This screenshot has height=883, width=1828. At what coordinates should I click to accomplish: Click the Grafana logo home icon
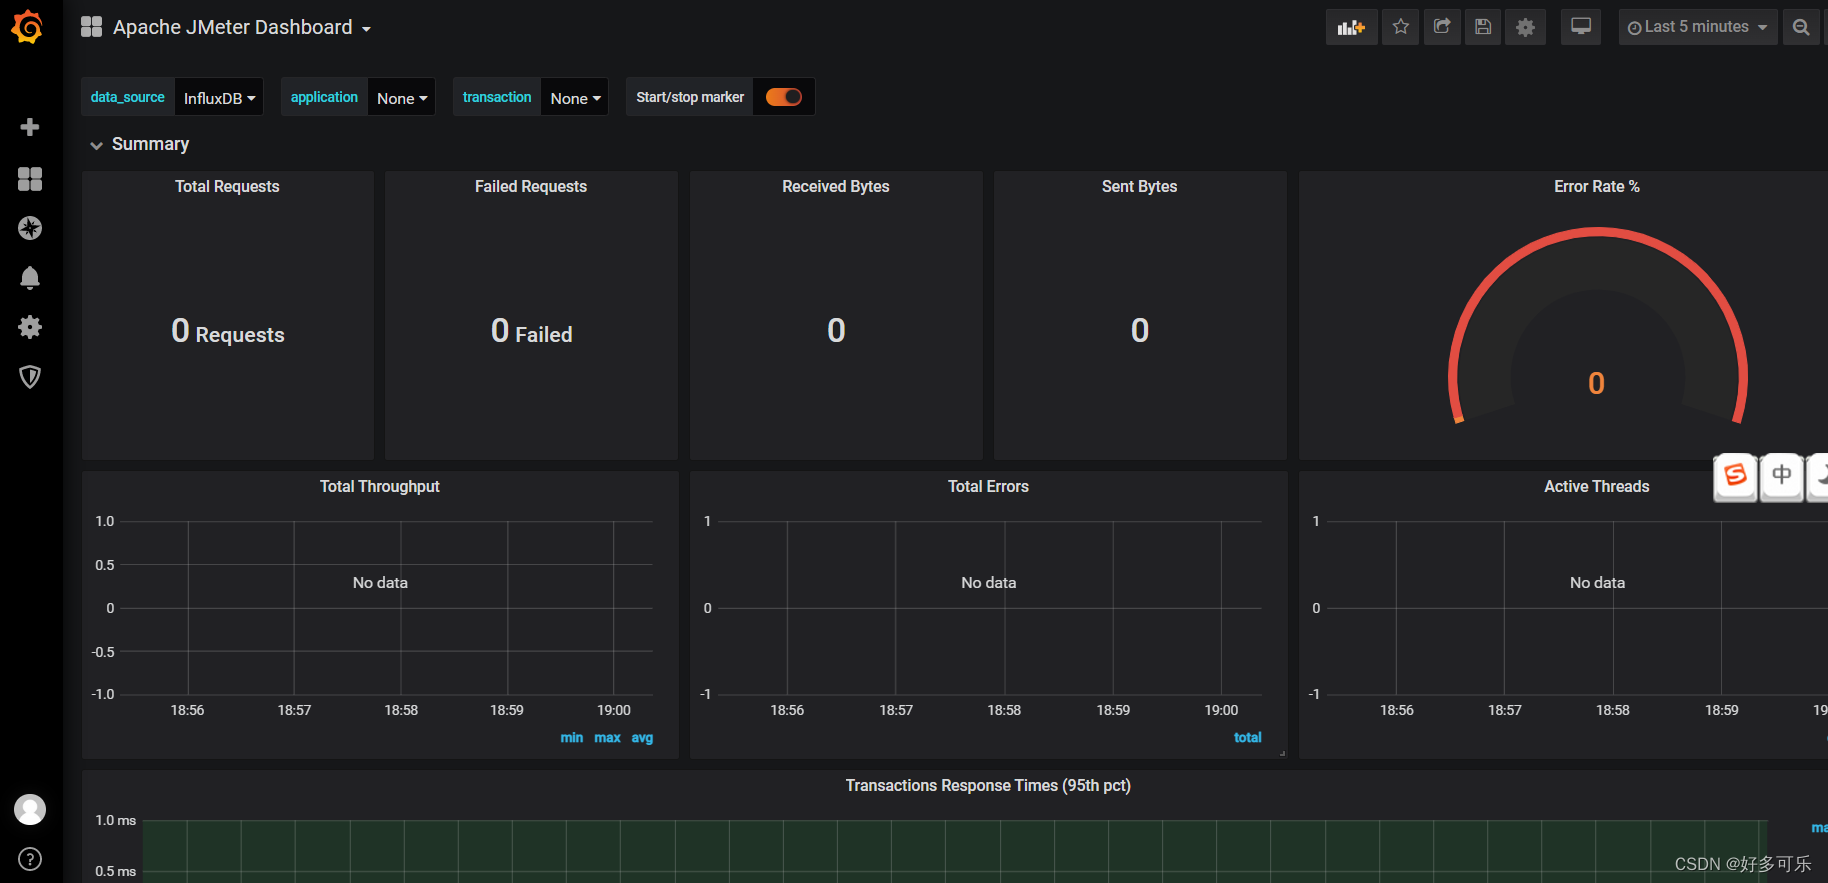click(x=28, y=27)
